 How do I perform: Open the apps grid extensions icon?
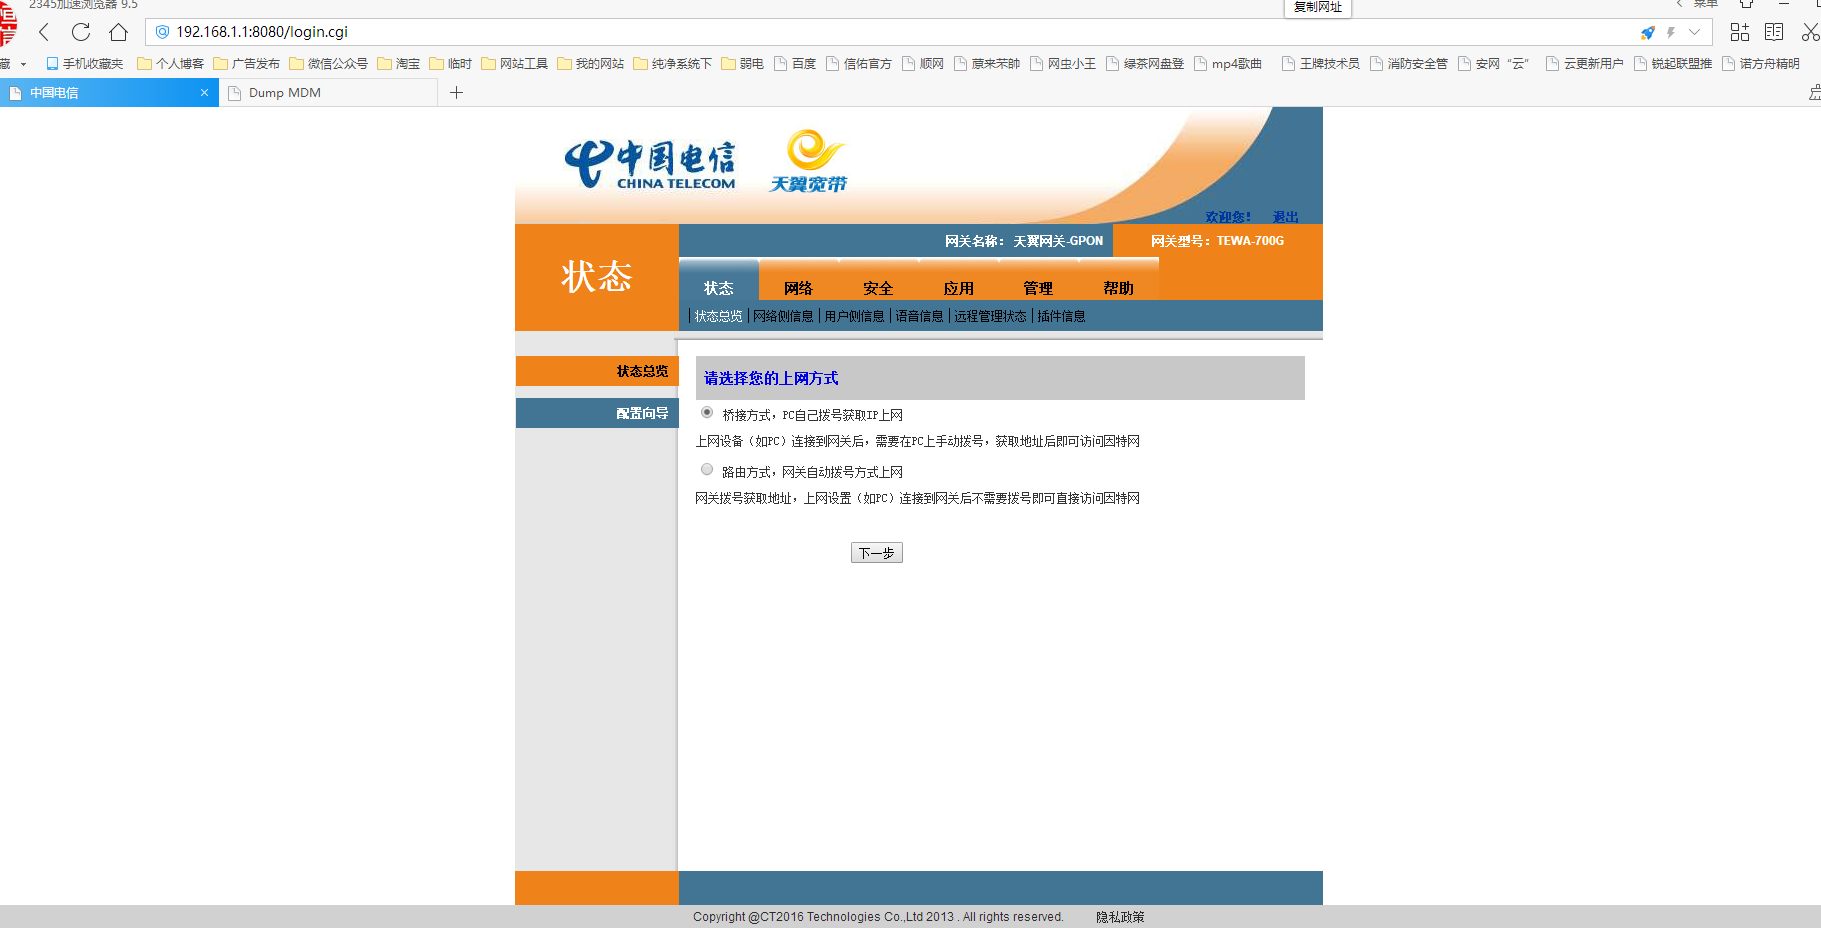(1740, 32)
